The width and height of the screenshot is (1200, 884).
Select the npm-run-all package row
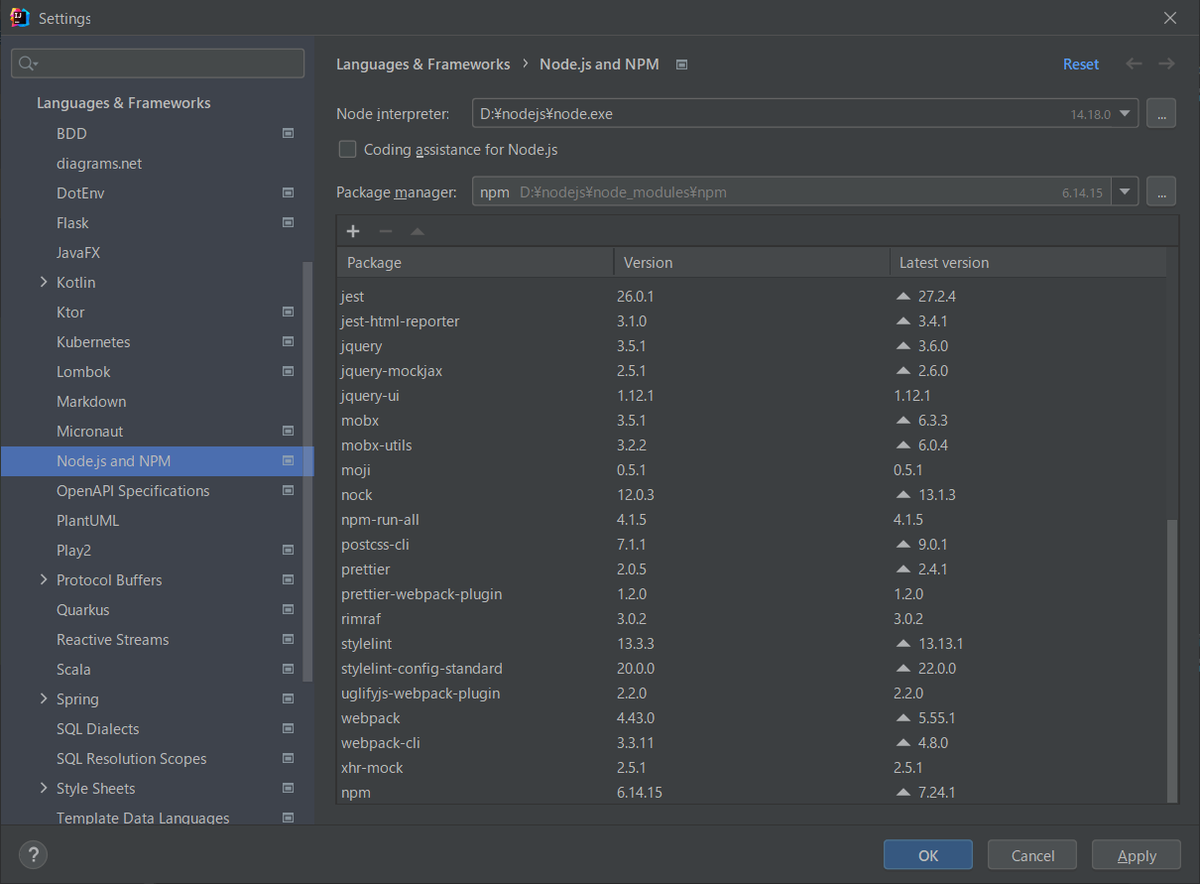pyautogui.click(x=752, y=520)
